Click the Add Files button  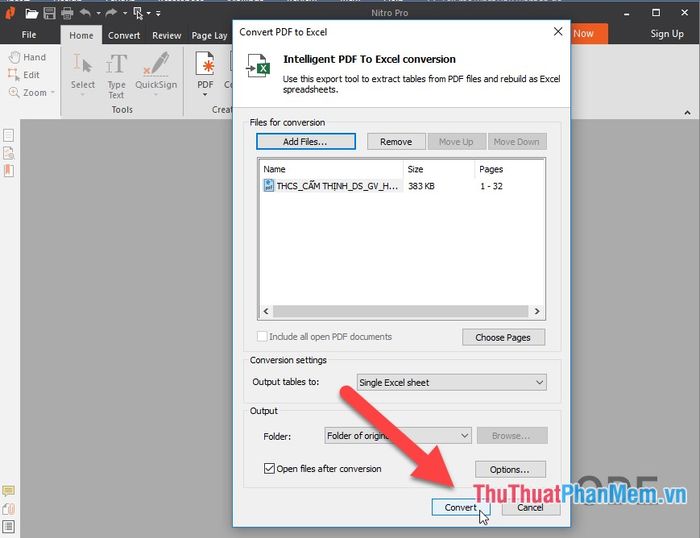tap(306, 142)
